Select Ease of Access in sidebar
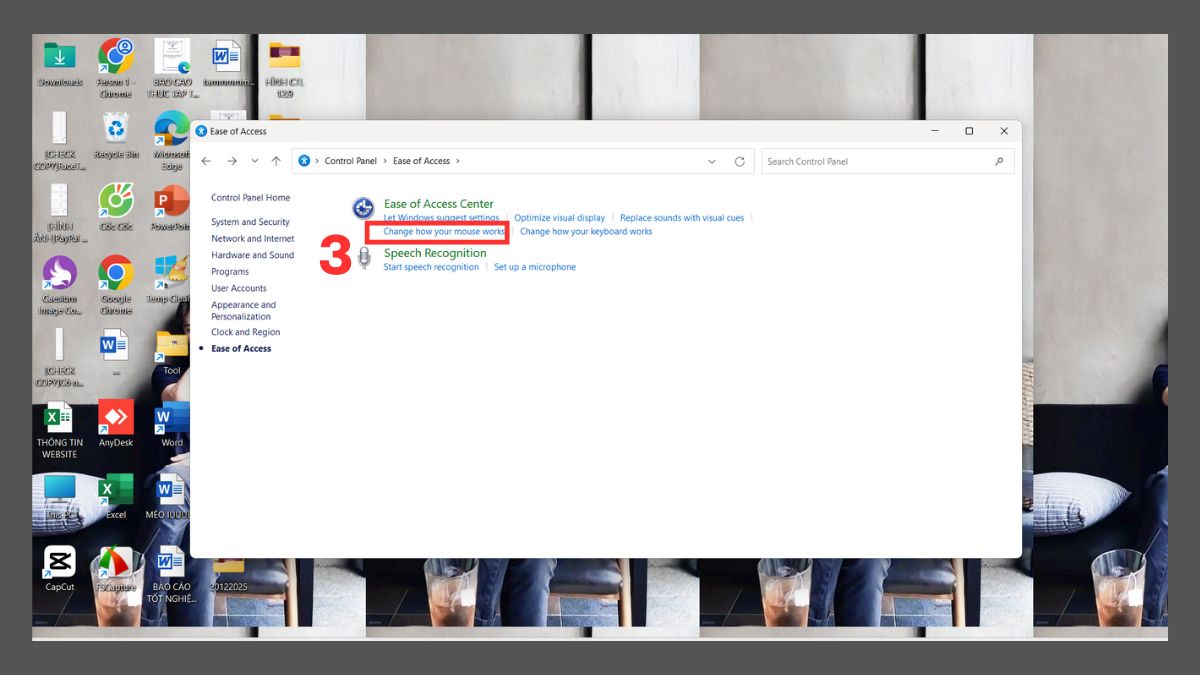 click(241, 348)
